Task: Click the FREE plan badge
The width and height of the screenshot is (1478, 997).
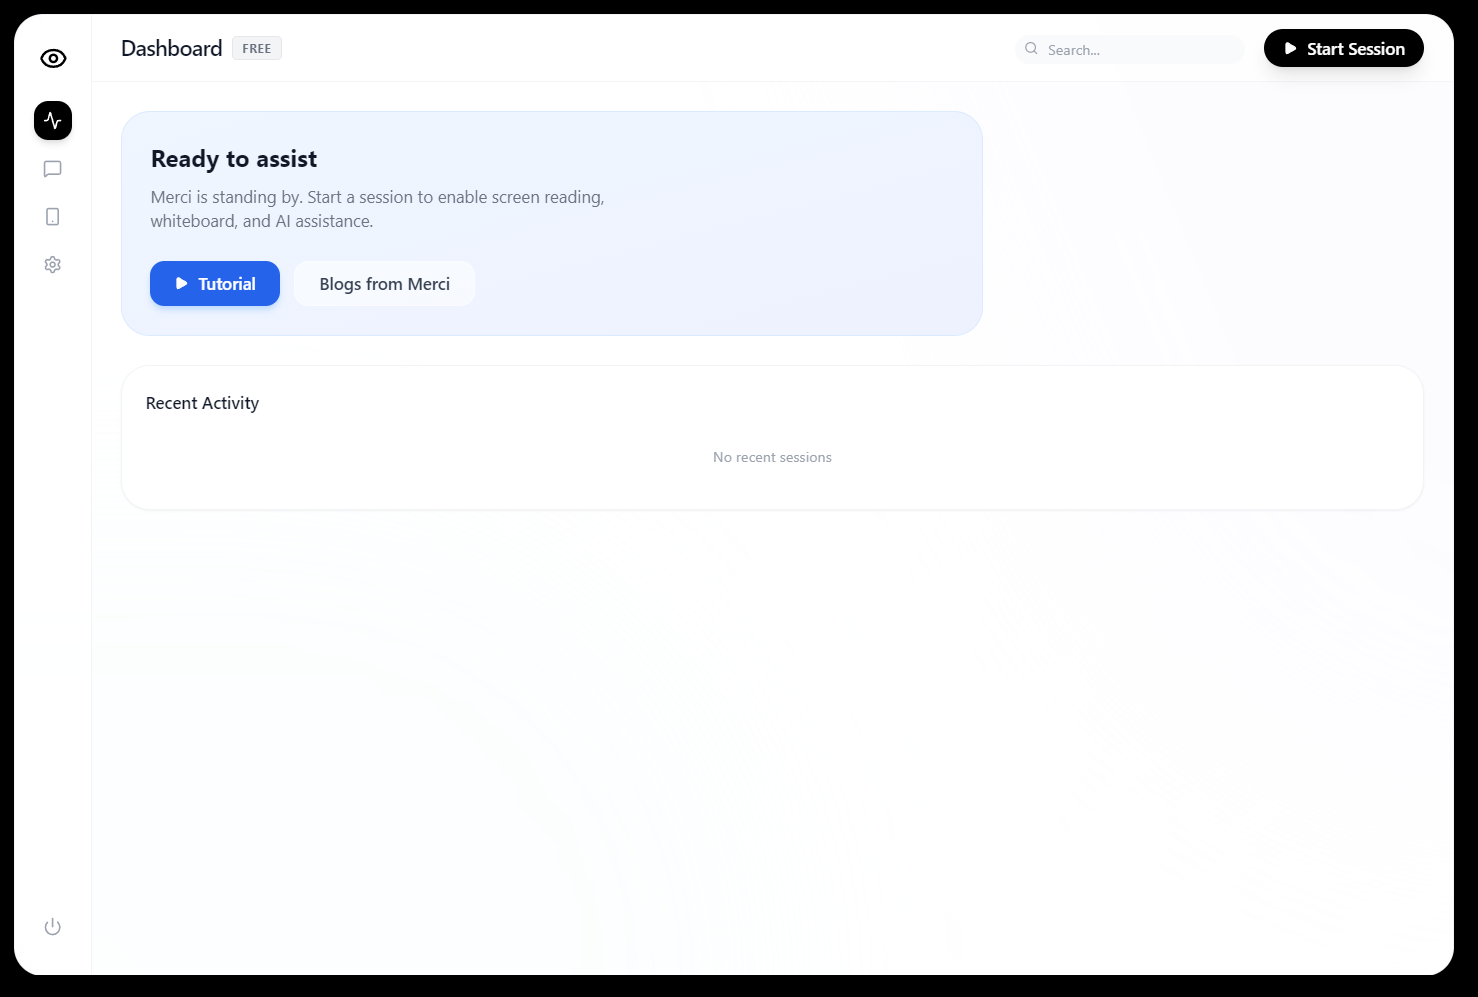Action: click(x=257, y=48)
